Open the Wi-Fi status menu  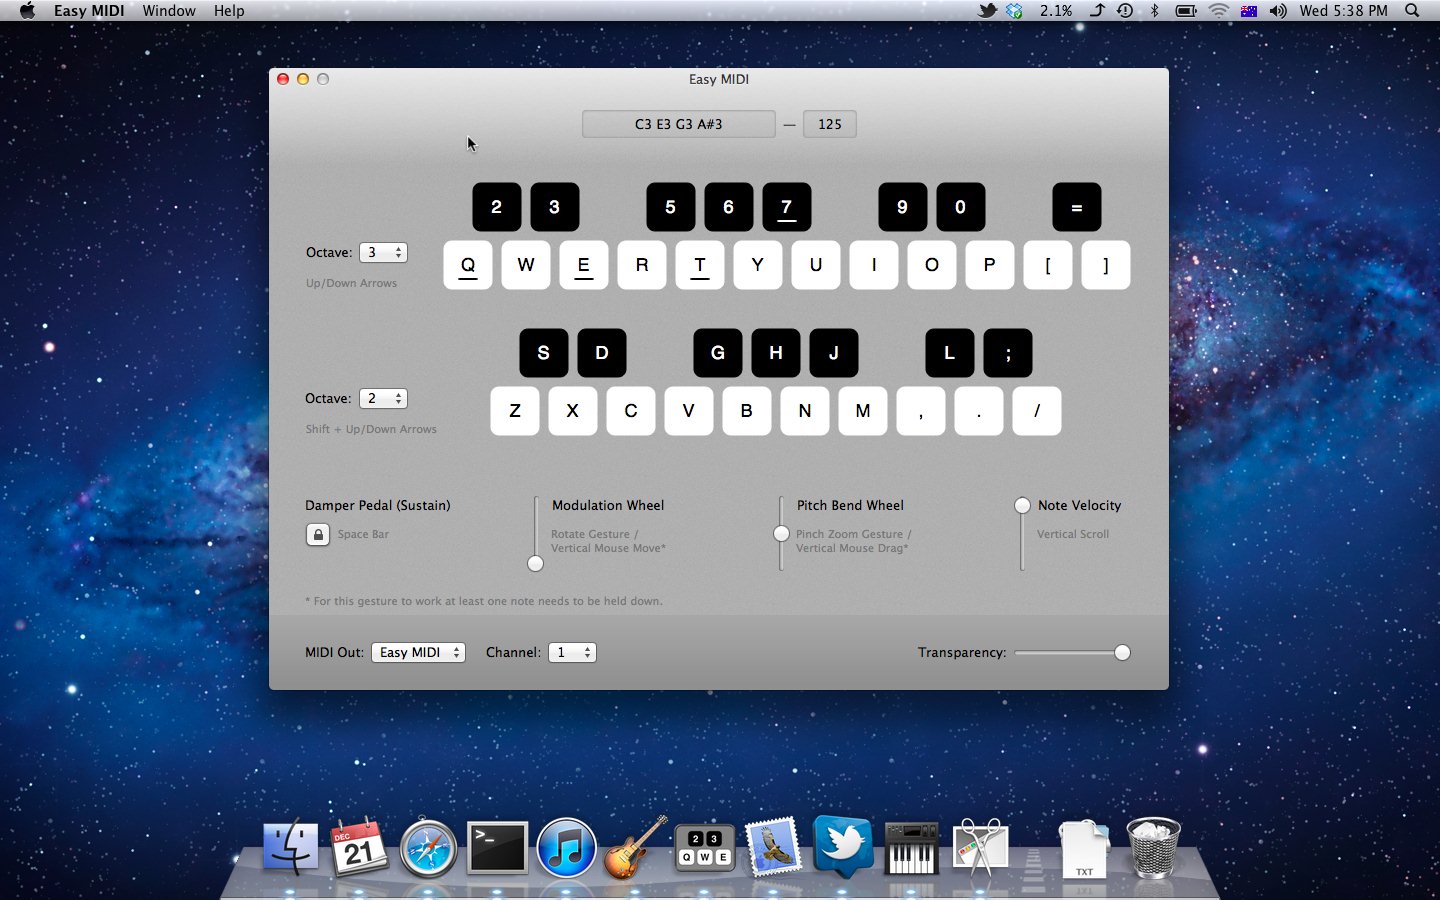point(1218,11)
